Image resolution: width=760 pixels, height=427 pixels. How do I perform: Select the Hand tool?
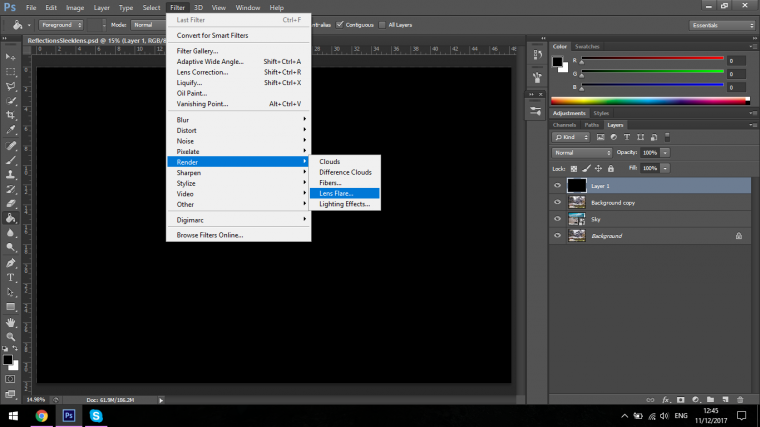click(x=10, y=322)
